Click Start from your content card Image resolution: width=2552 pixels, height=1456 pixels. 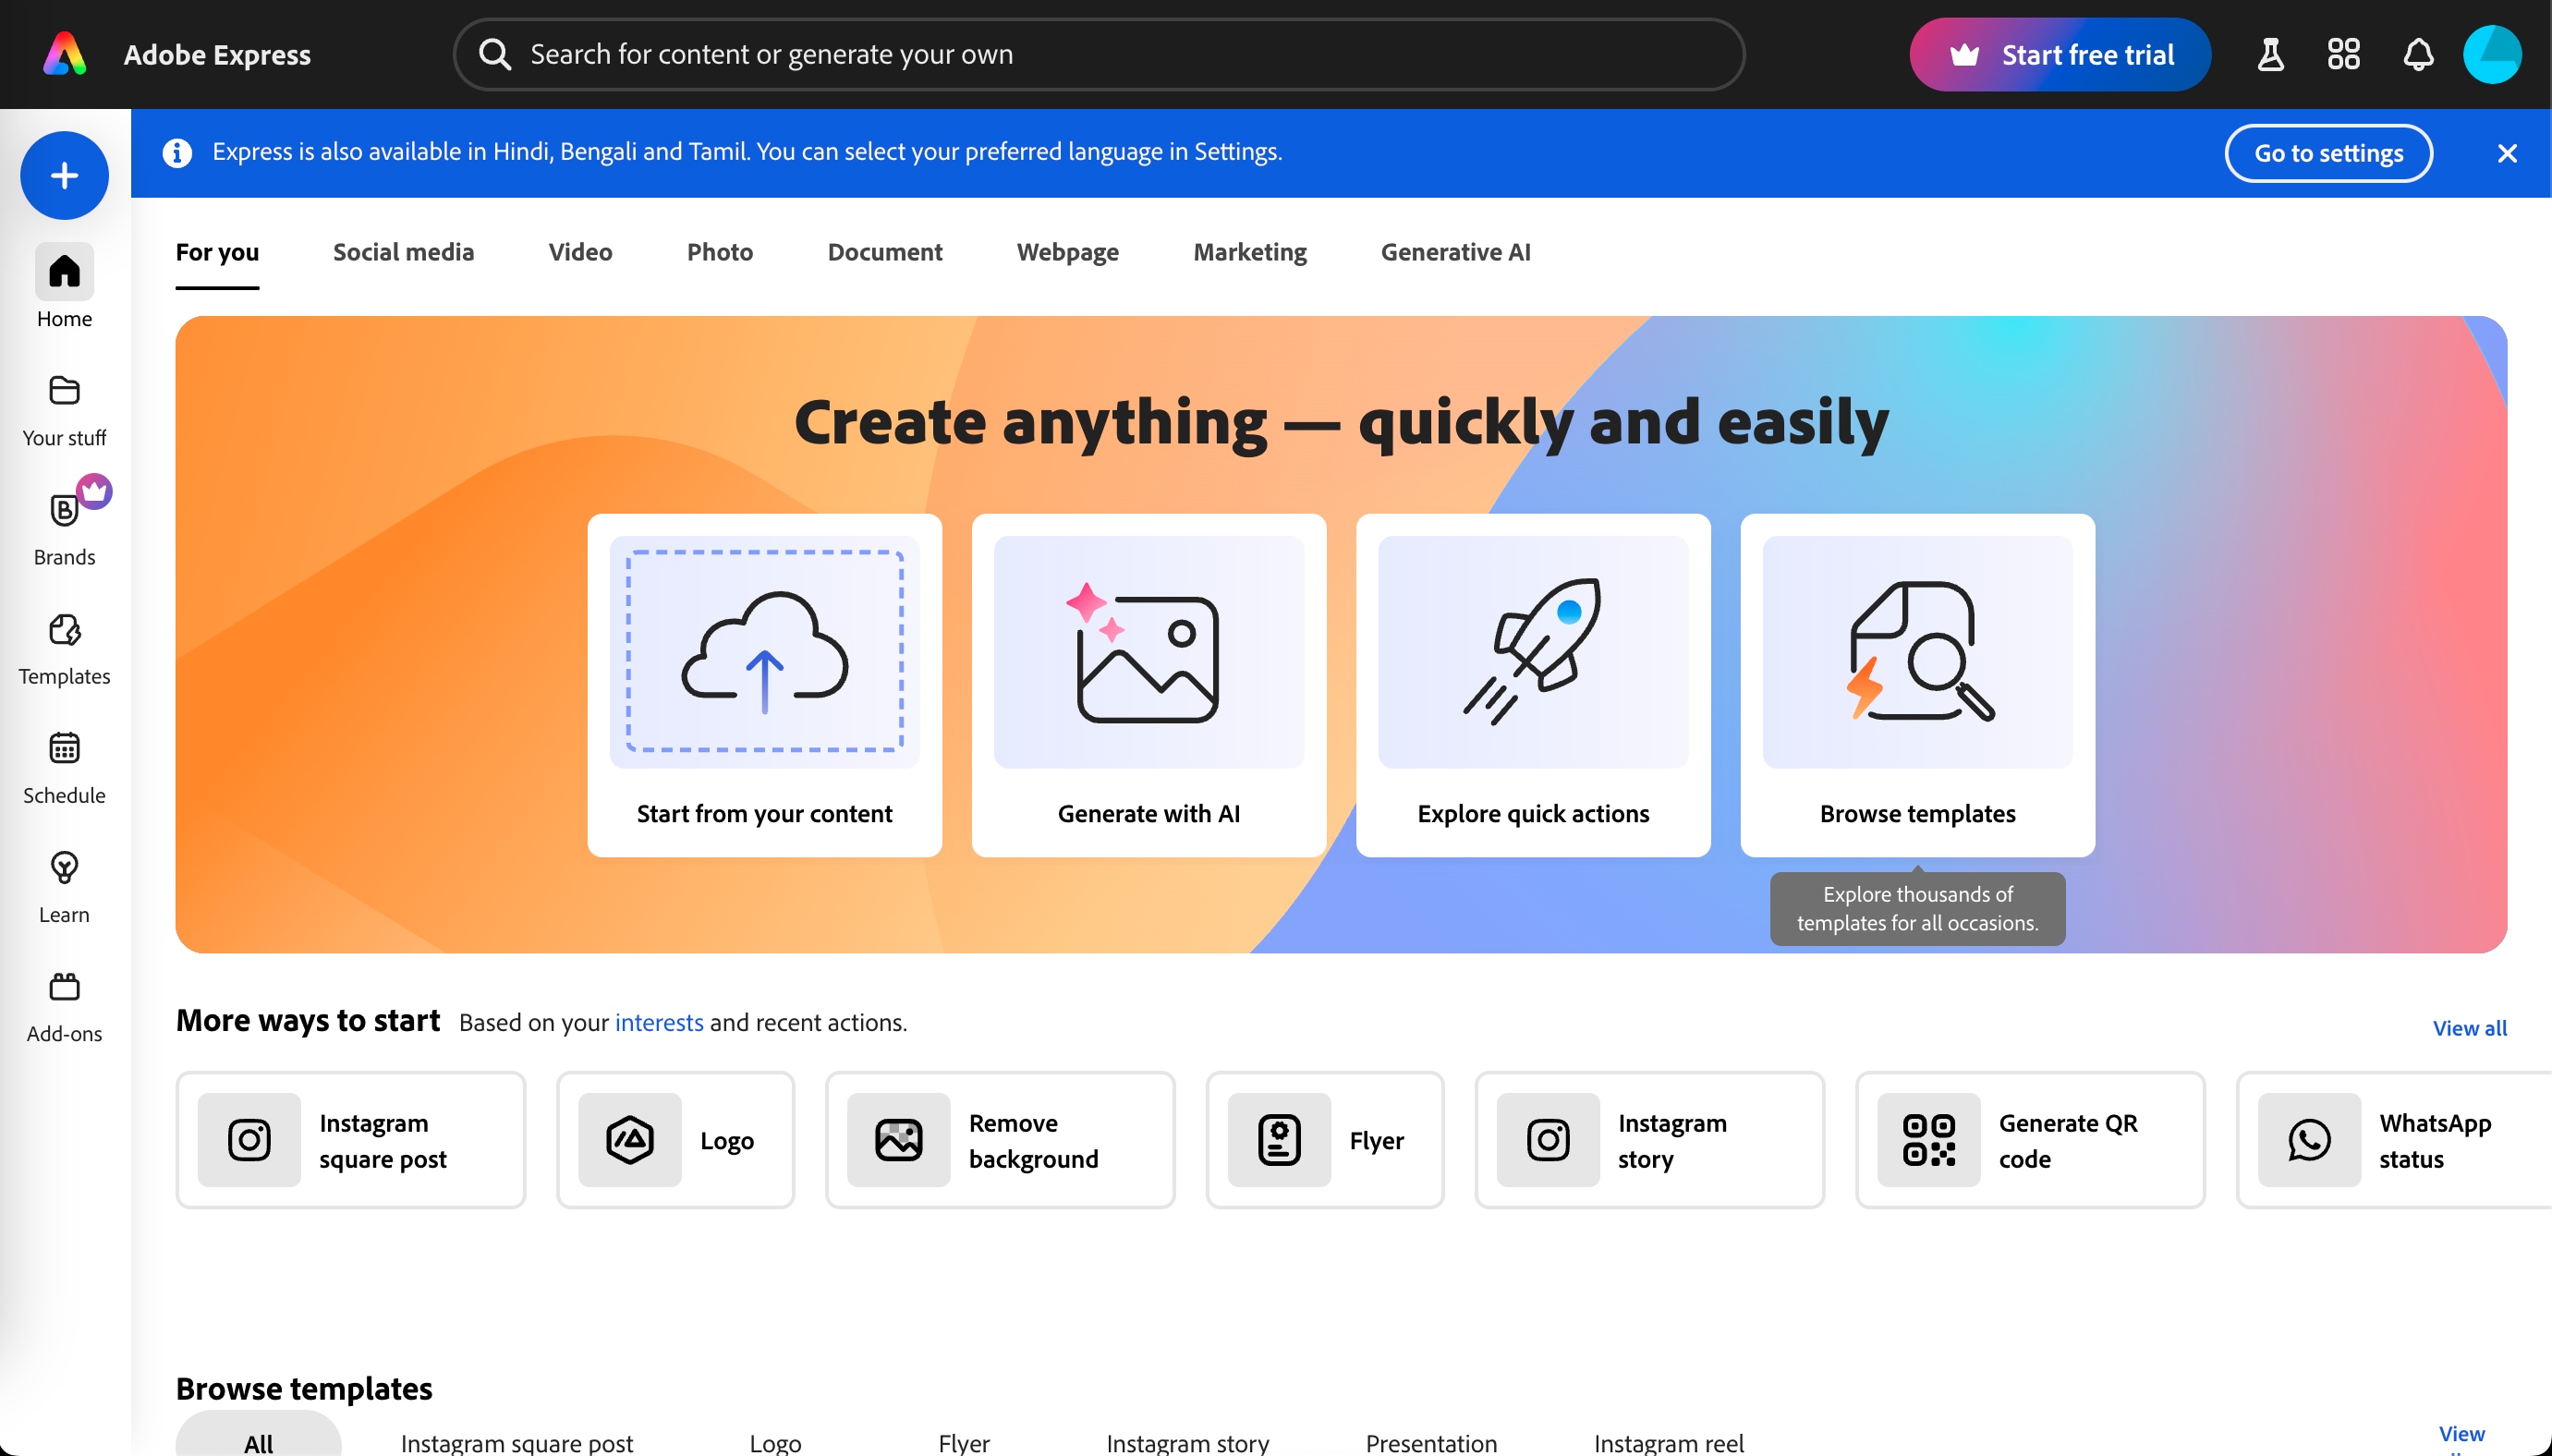764,685
